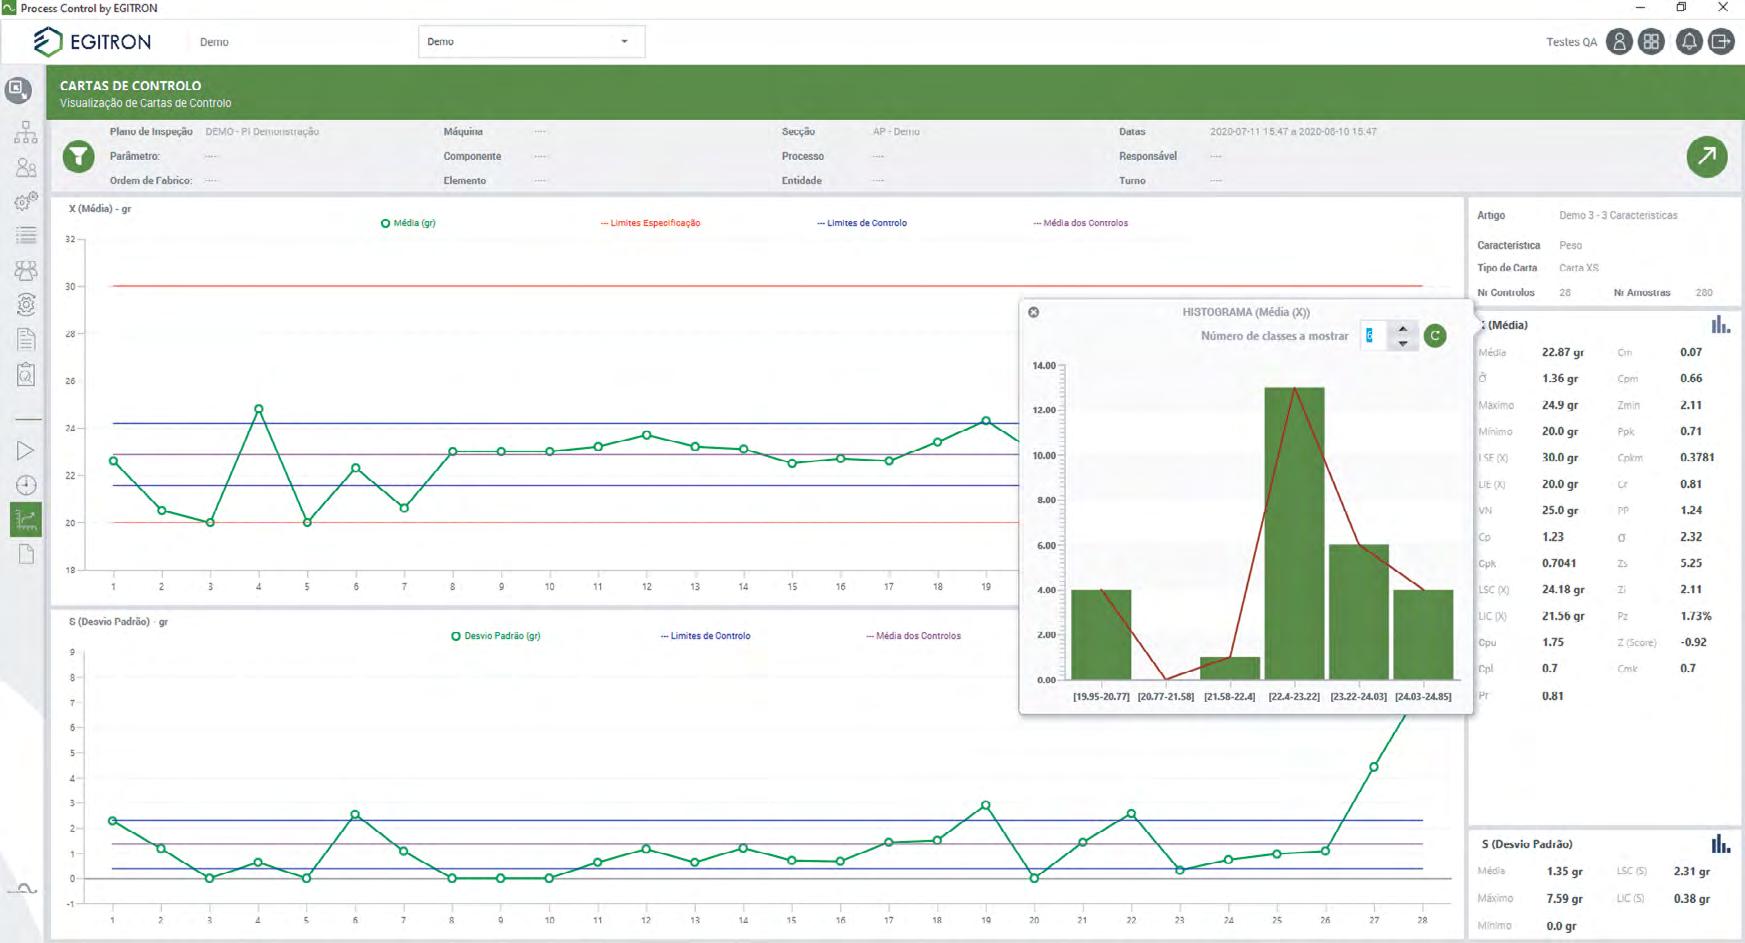
Task: Open histogram icon for X (Média)
Action: pyautogui.click(x=1720, y=325)
